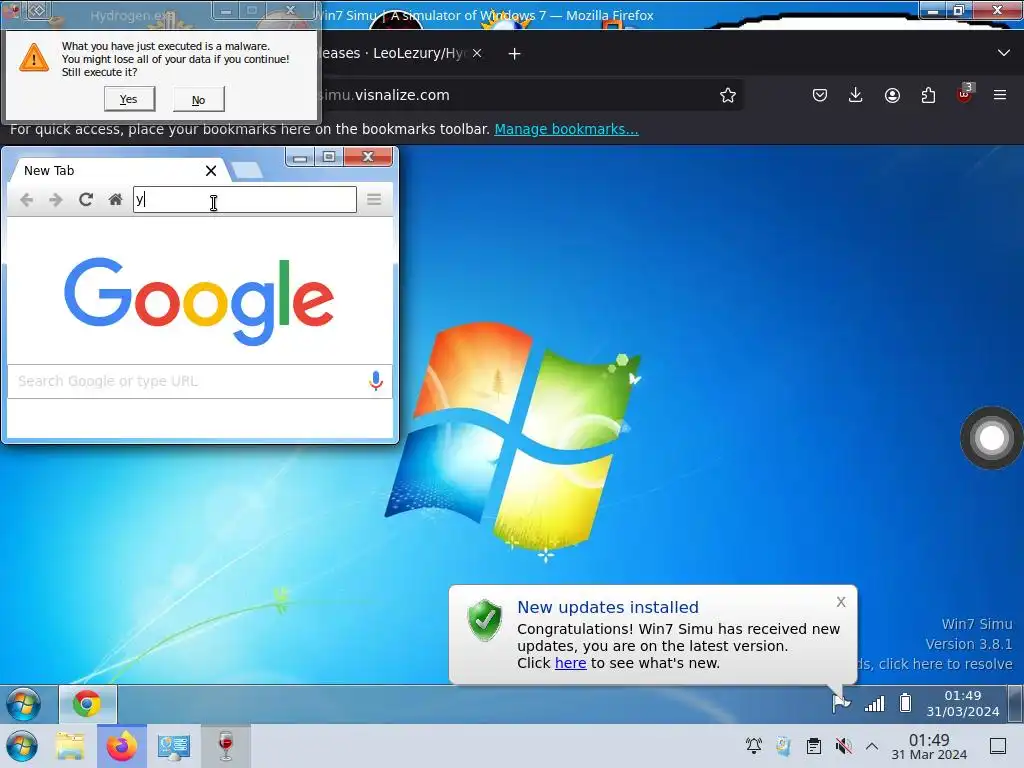
Task: Check battery icon in Win7 Simu tray
Action: pyautogui.click(x=905, y=703)
